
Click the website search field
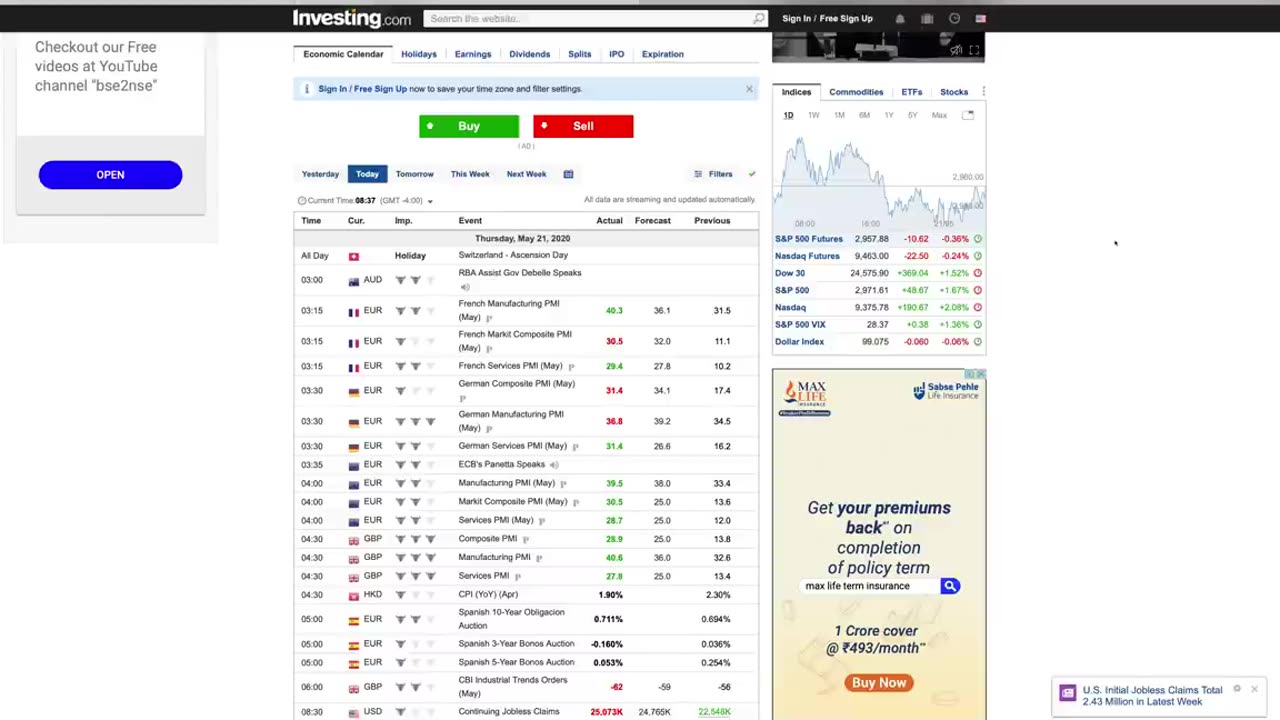tap(588, 18)
